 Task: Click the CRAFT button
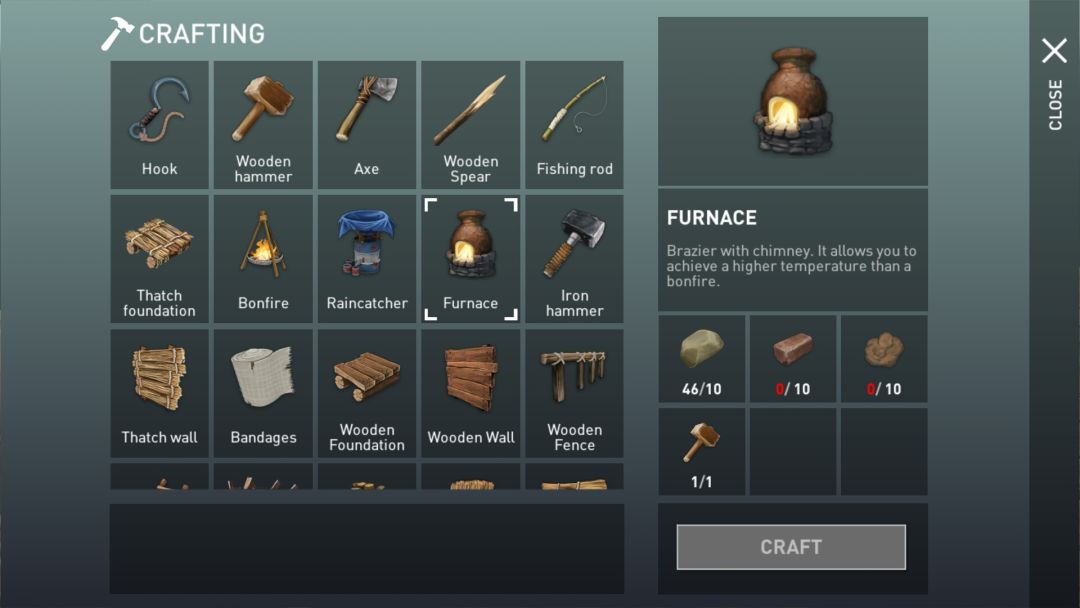[x=791, y=547]
